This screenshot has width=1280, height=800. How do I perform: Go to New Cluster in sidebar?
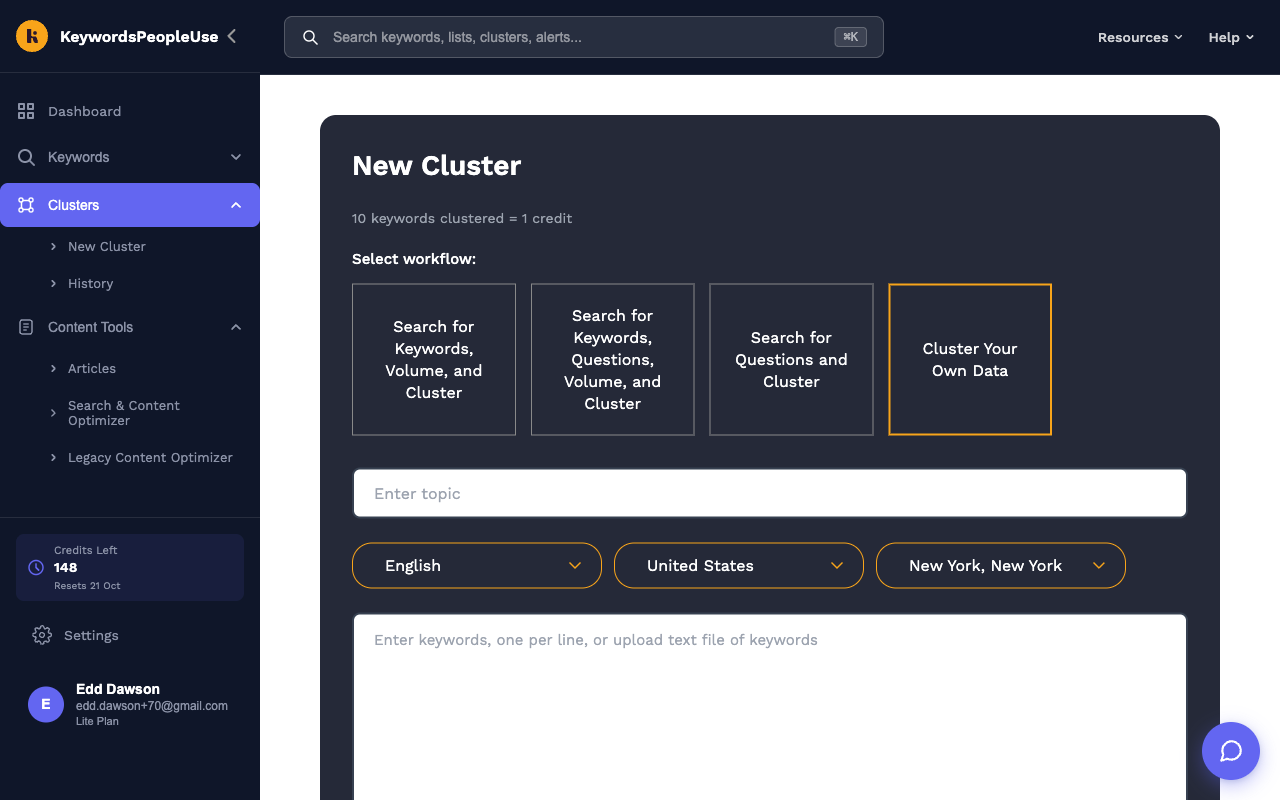pos(107,246)
